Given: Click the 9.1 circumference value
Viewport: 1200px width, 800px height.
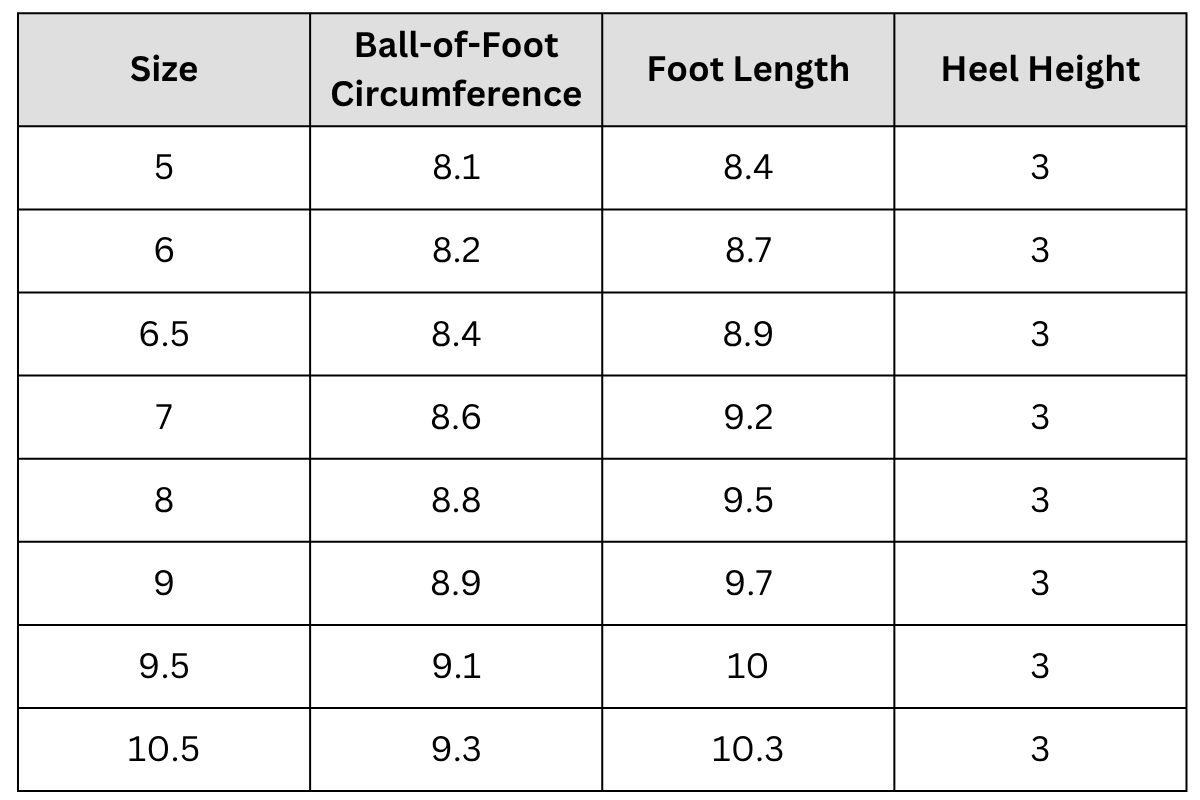Looking at the screenshot, I should point(456,666).
